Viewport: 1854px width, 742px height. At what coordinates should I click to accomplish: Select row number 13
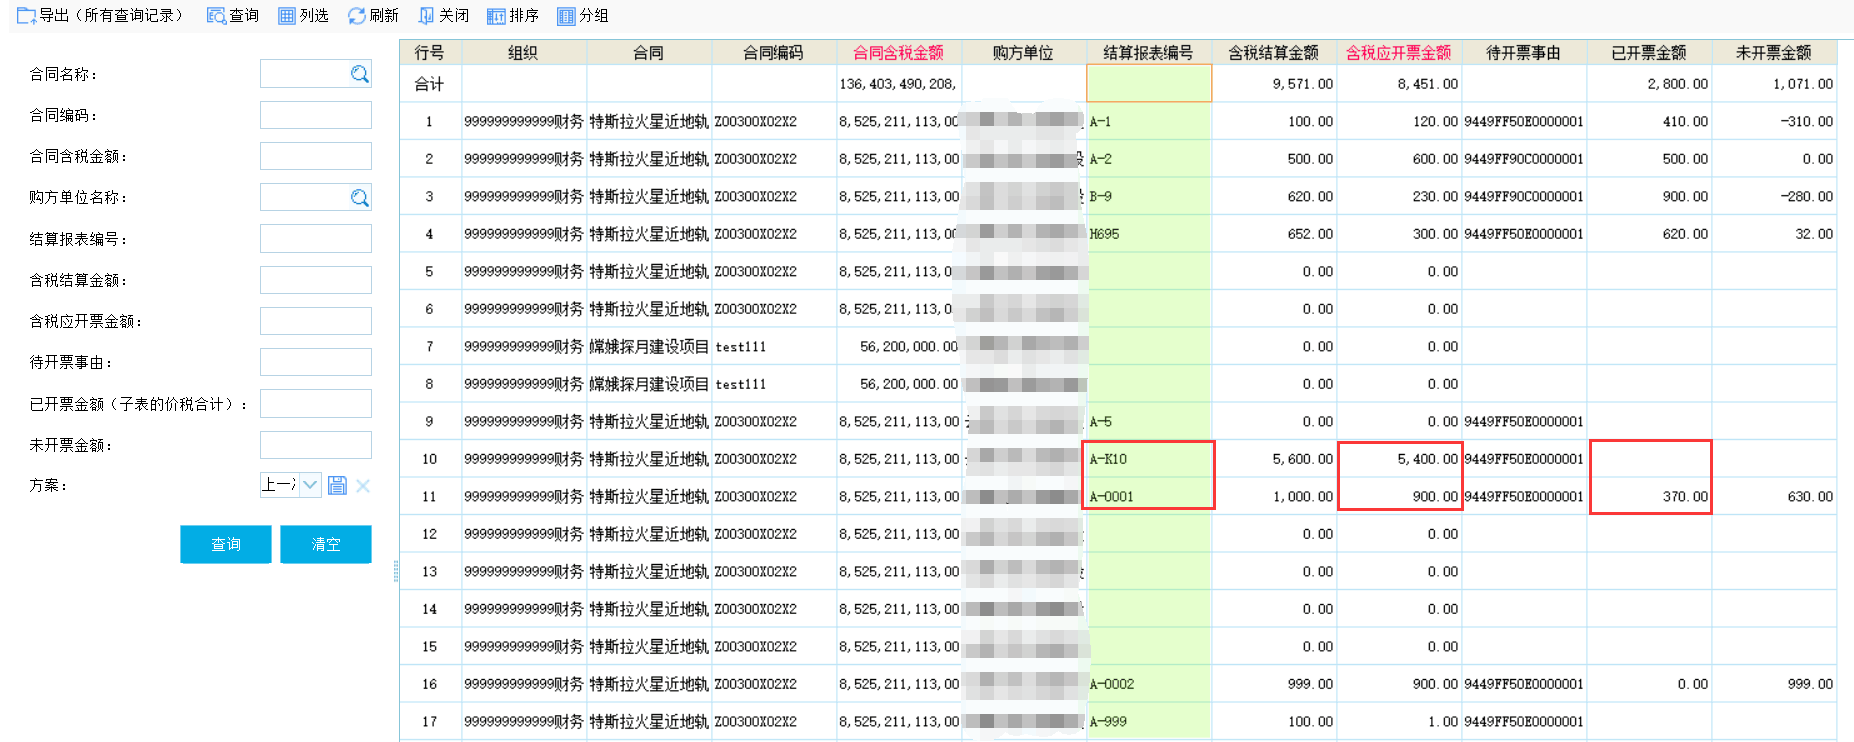(x=430, y=572)
